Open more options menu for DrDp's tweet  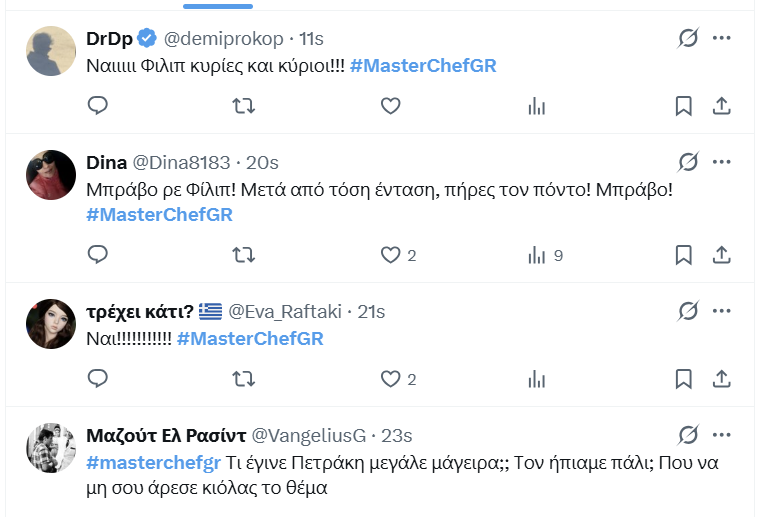point(722,38)
